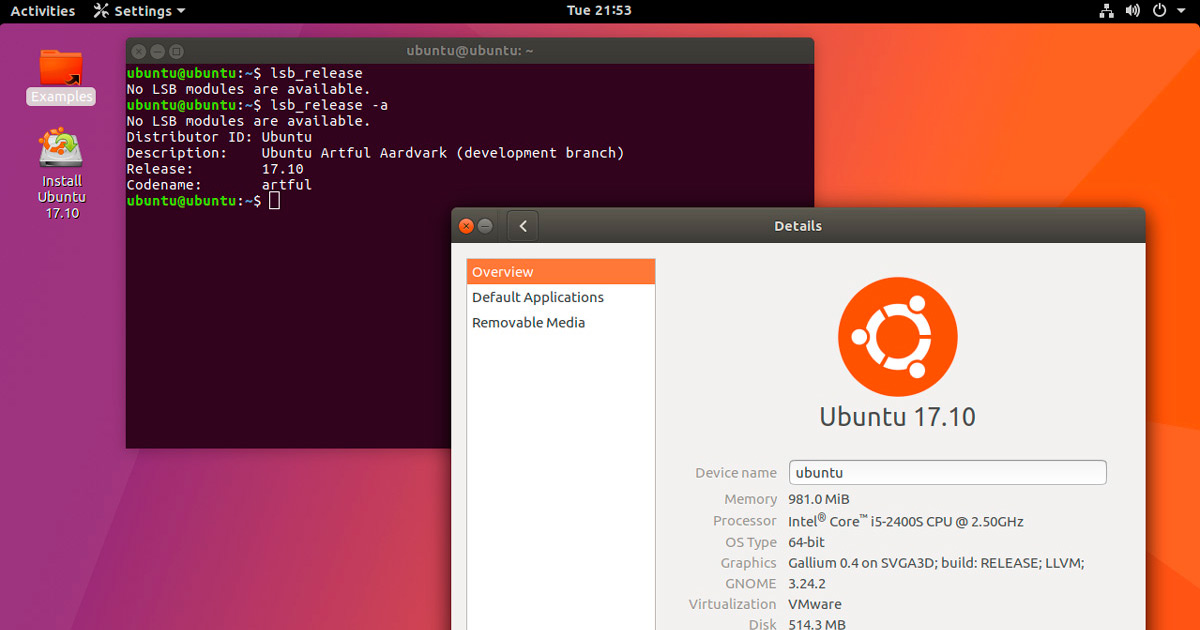Open the clock dropdown showing Tue 21:53

(x=600, y=11)
